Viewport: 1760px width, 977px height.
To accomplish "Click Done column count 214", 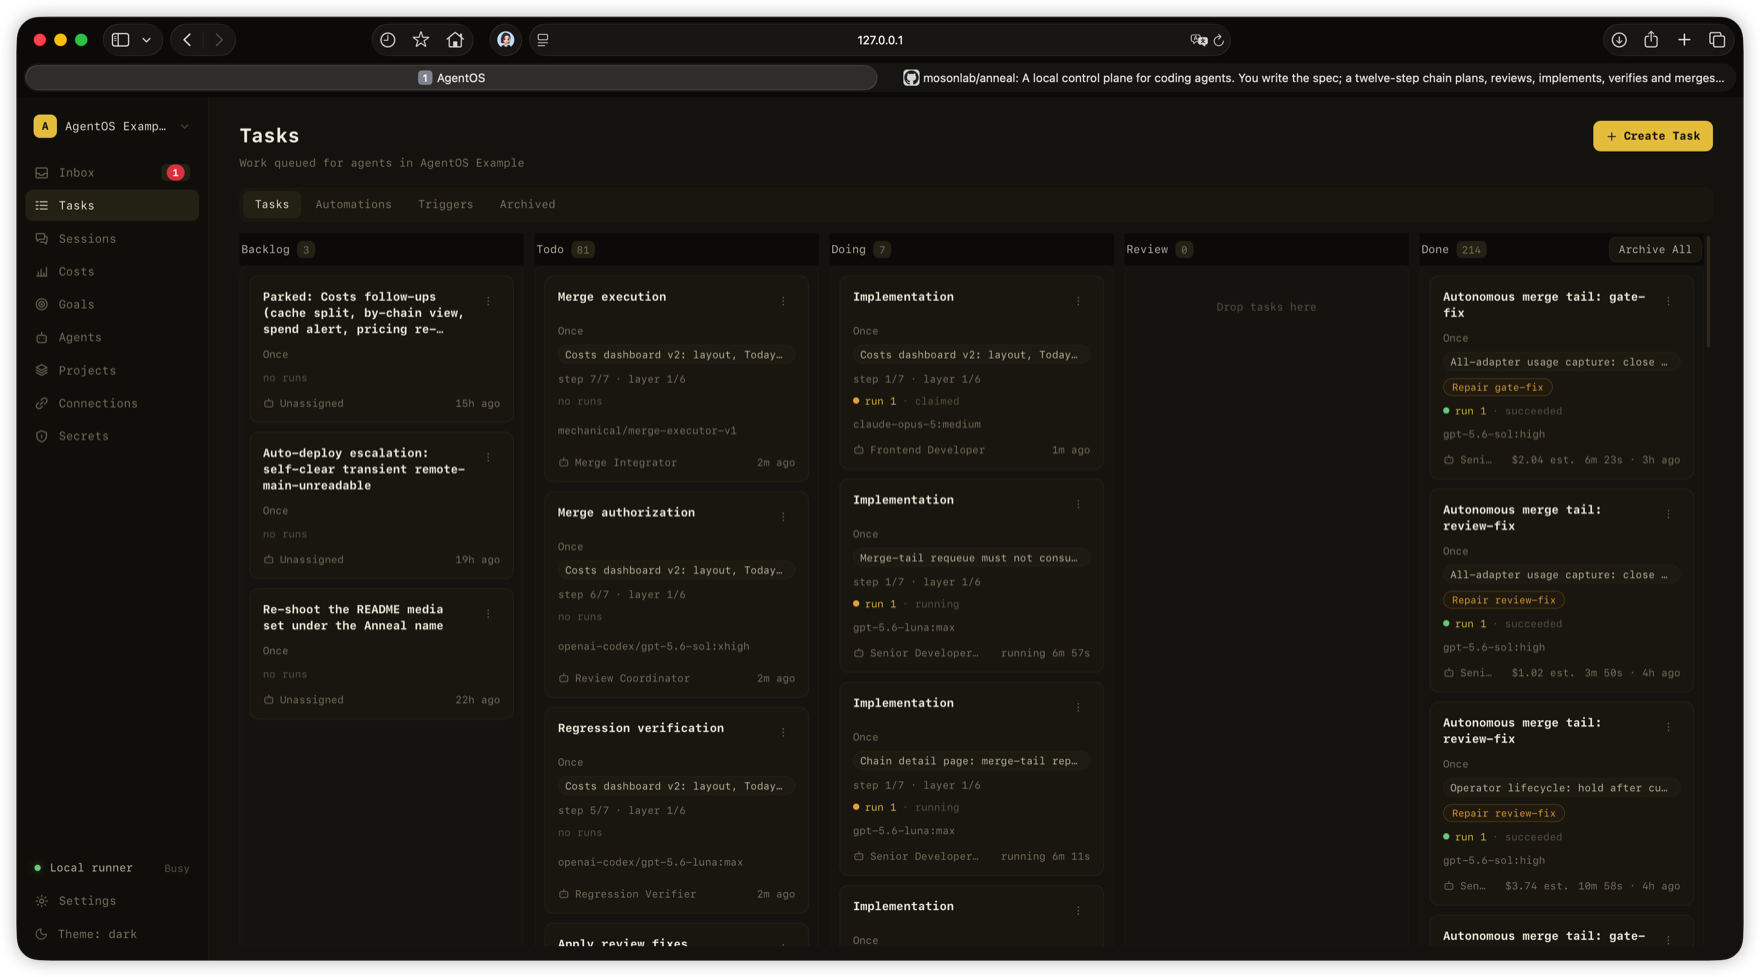I will [1470, 250].
